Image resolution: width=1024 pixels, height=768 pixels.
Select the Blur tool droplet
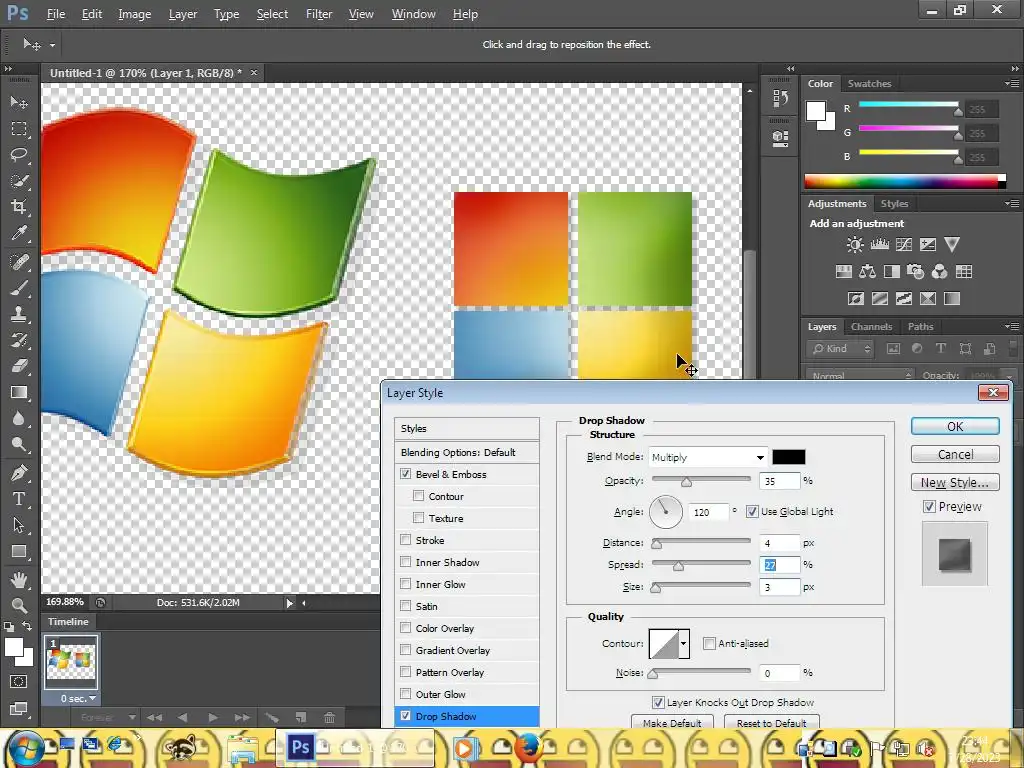coord(19,419)
